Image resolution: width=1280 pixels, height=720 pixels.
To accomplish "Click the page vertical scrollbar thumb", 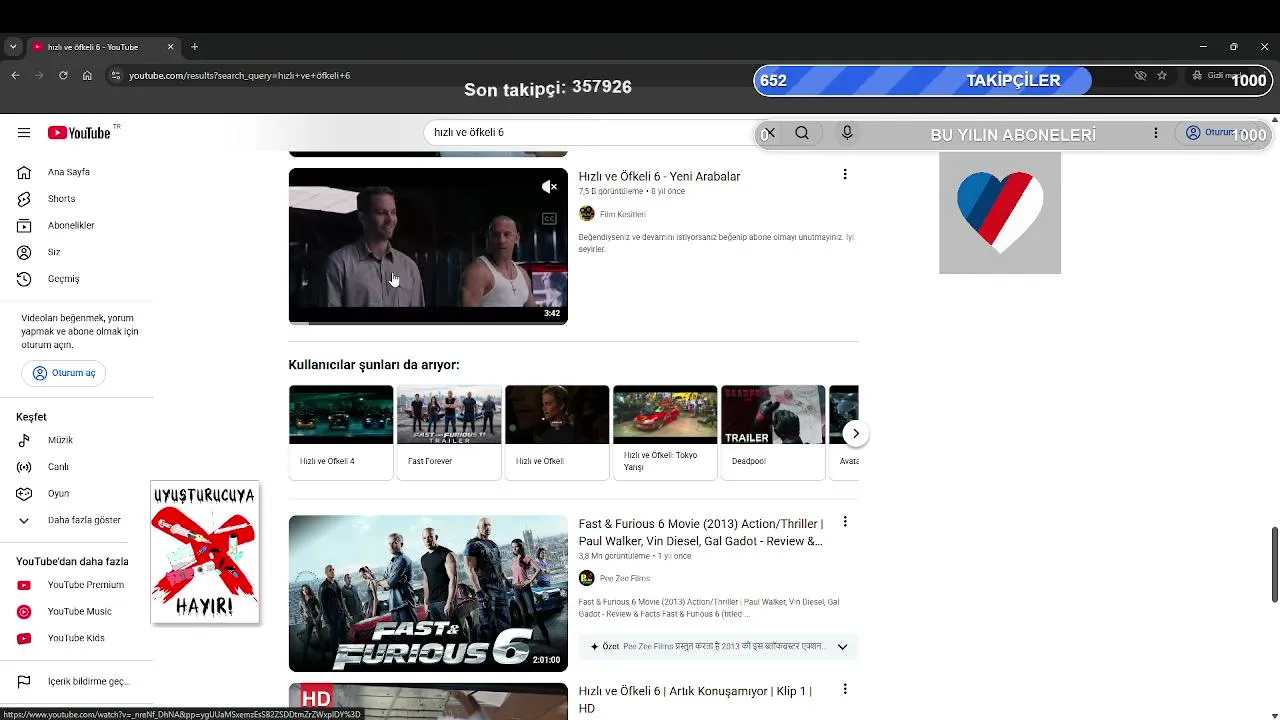I will (x=1275, y=564).
